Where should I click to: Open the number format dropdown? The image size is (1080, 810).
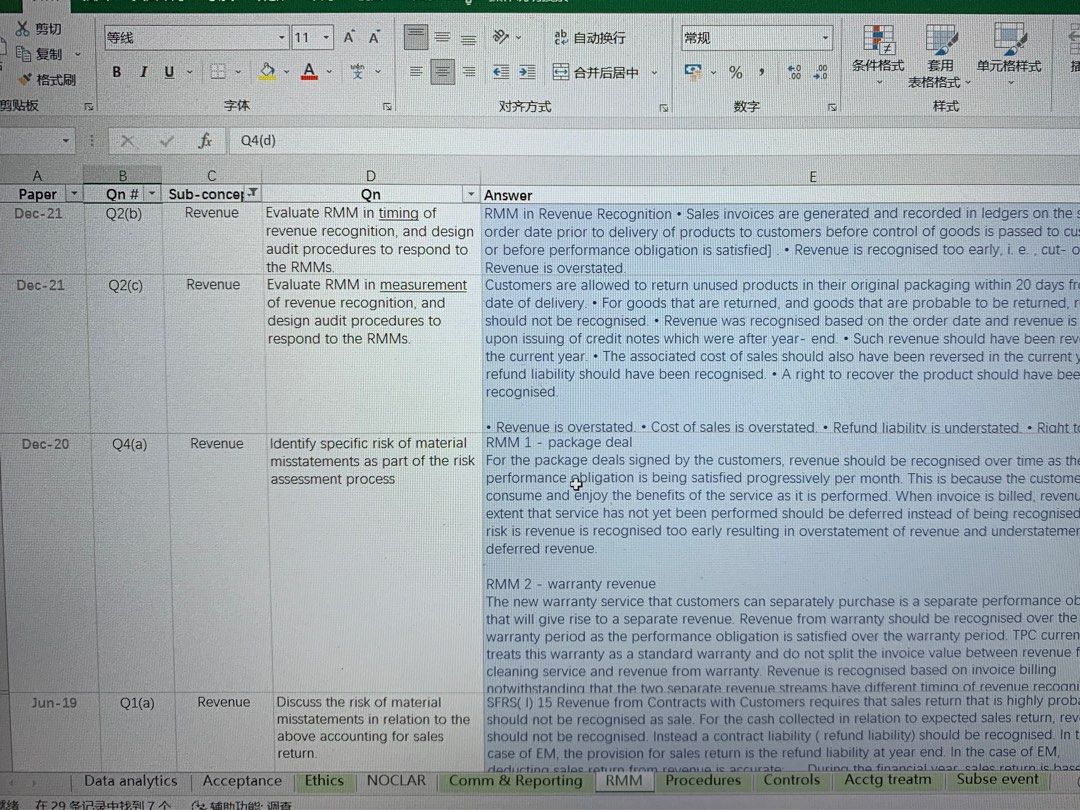825,38
